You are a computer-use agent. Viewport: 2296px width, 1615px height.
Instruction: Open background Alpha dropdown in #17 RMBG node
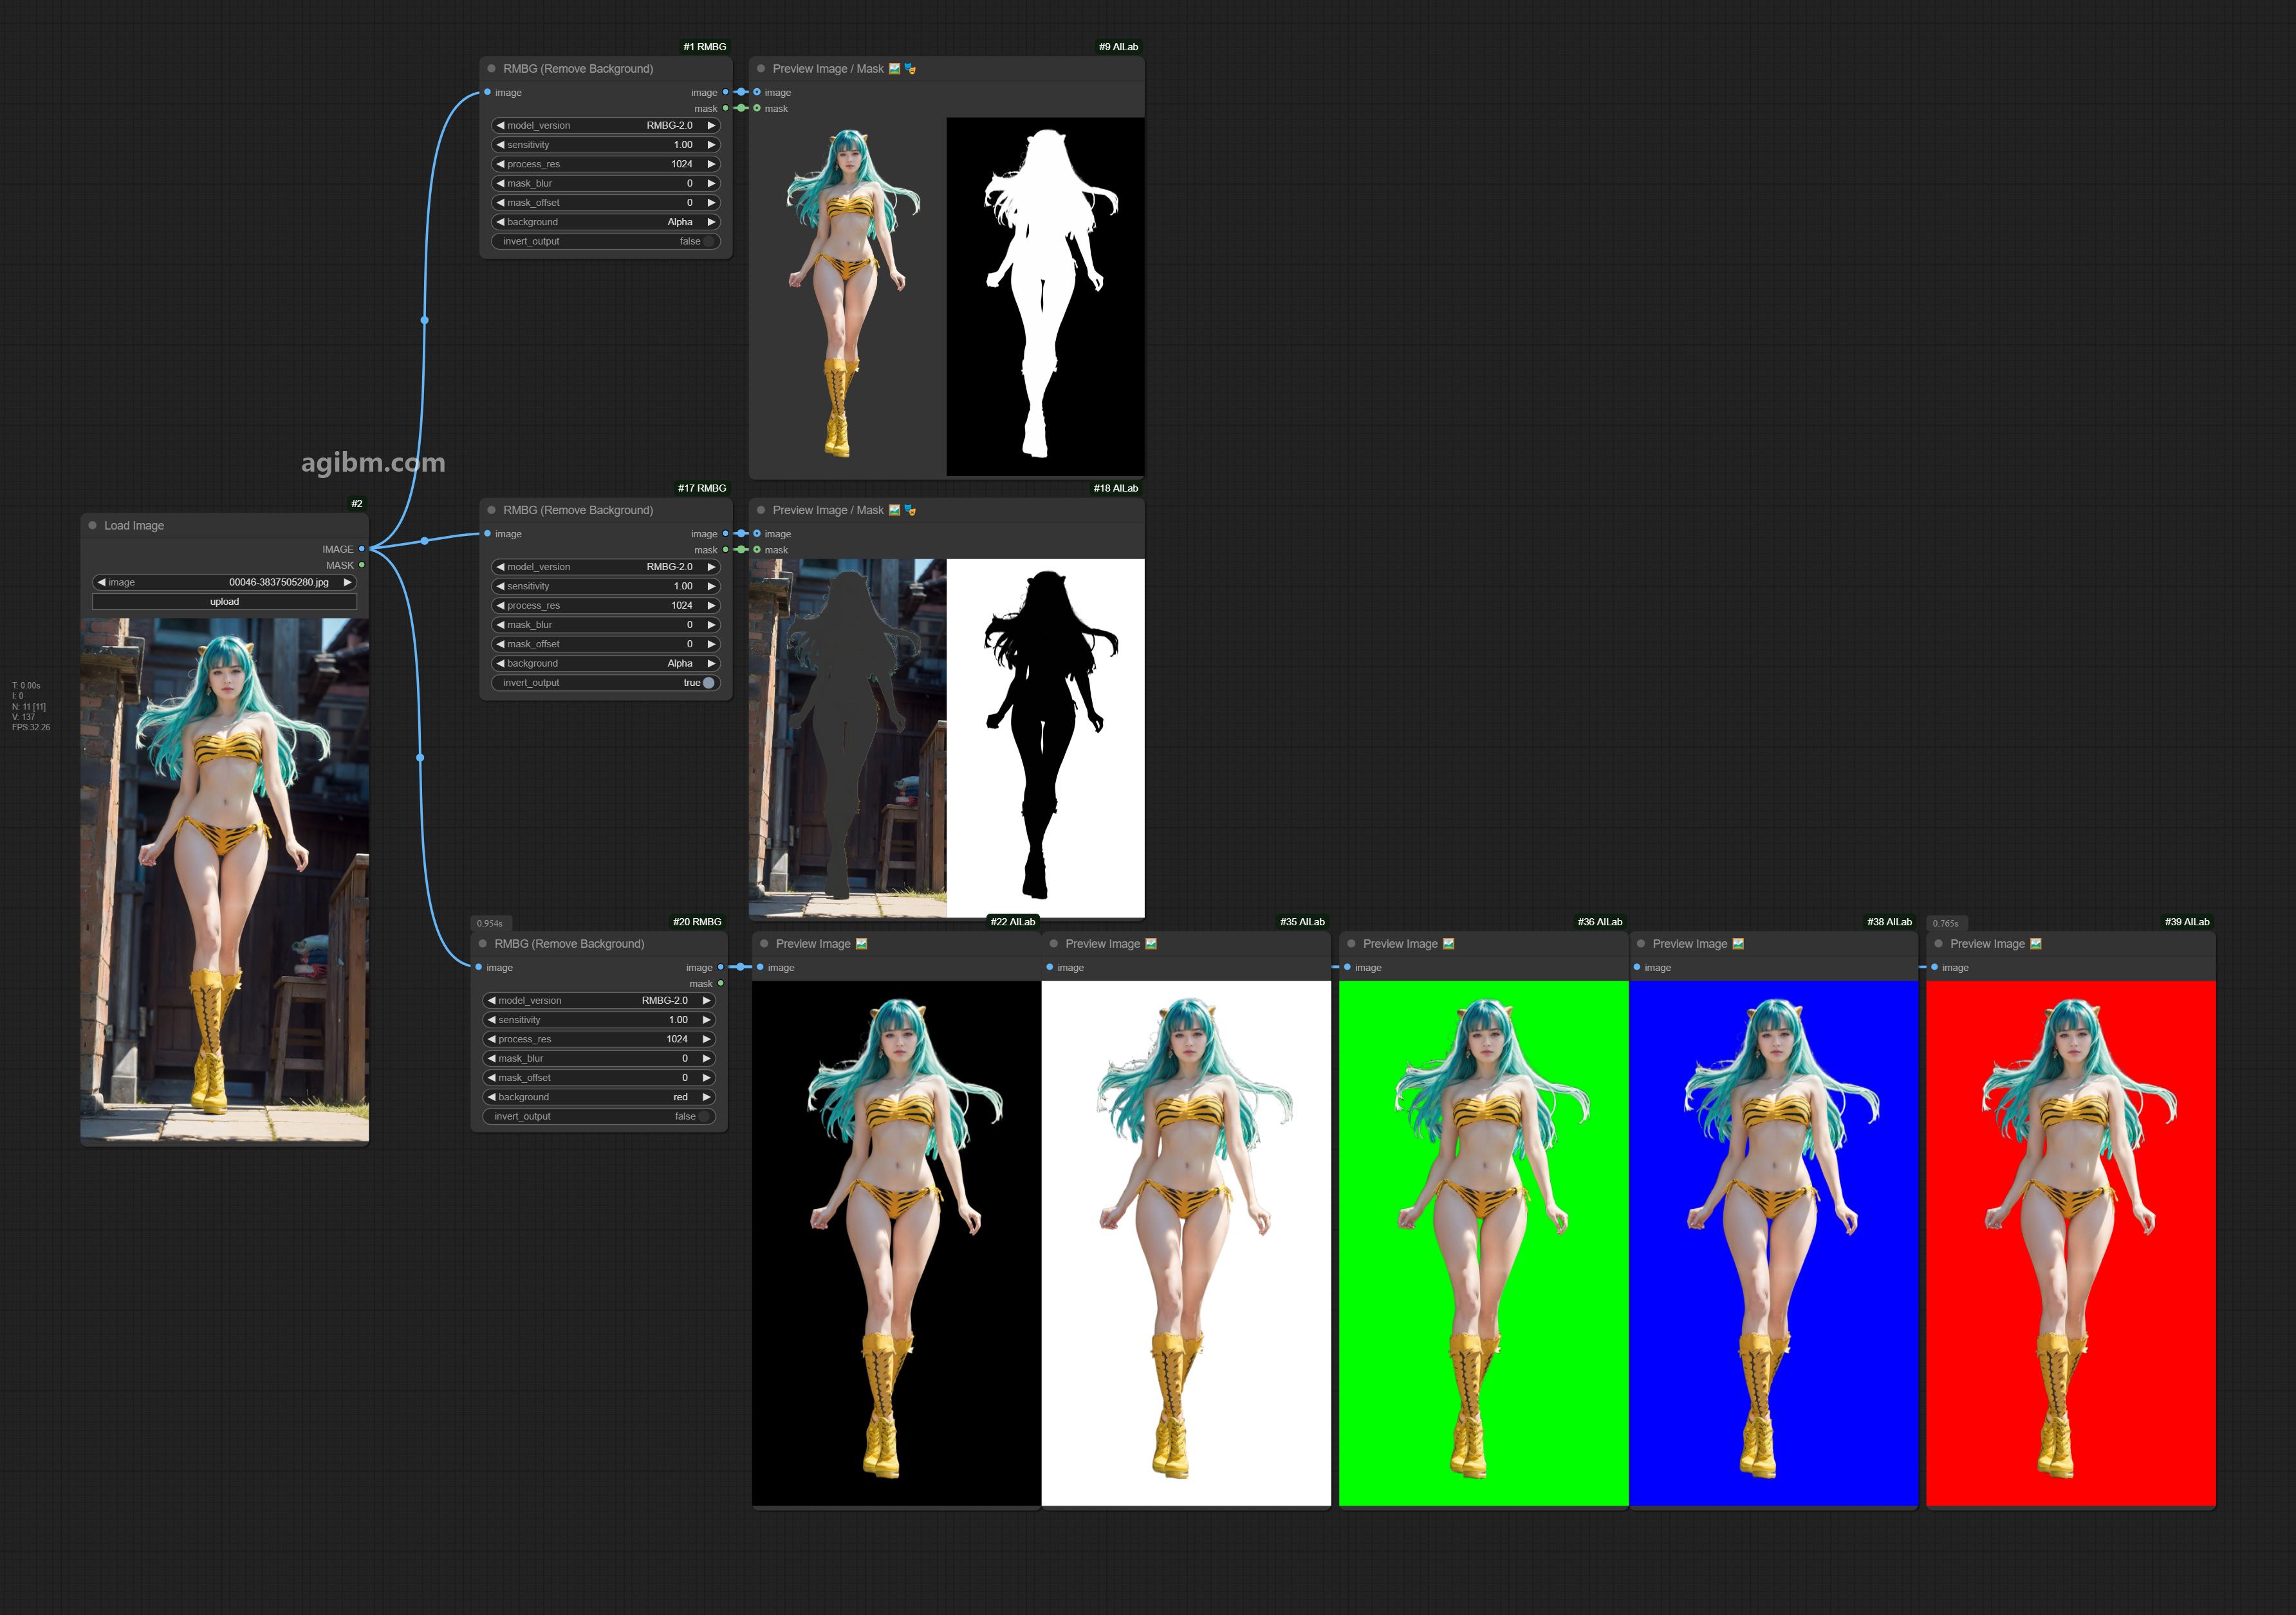pos(605,663)
